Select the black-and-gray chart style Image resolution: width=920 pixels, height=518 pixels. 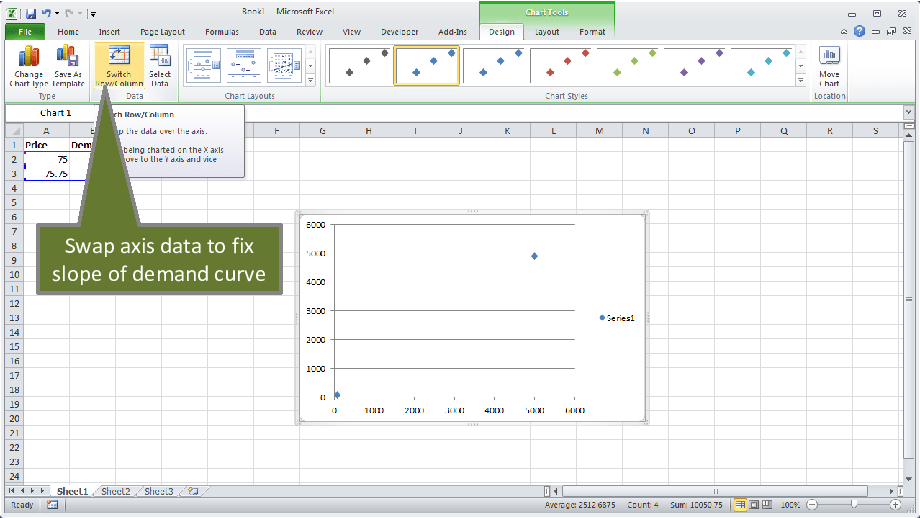click(360, 65)
